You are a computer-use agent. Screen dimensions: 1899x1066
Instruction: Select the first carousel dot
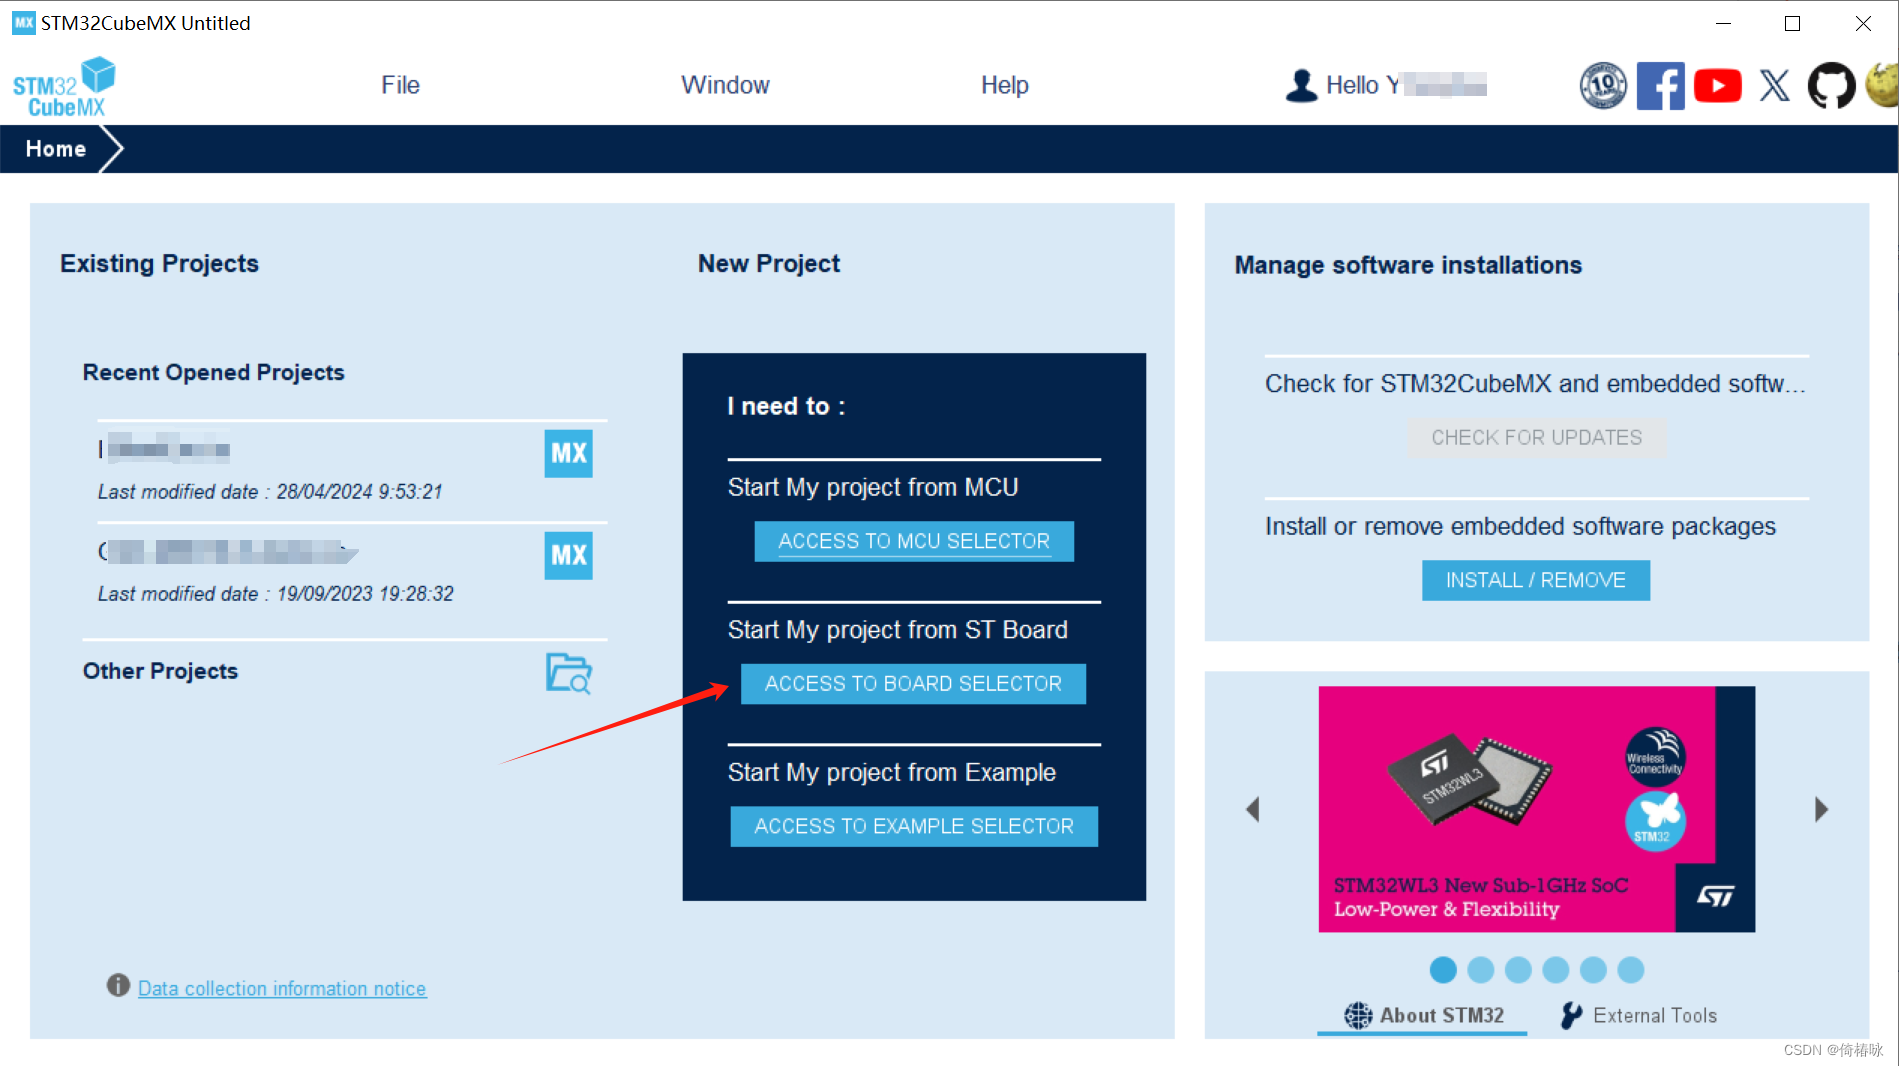point(1443,970)
